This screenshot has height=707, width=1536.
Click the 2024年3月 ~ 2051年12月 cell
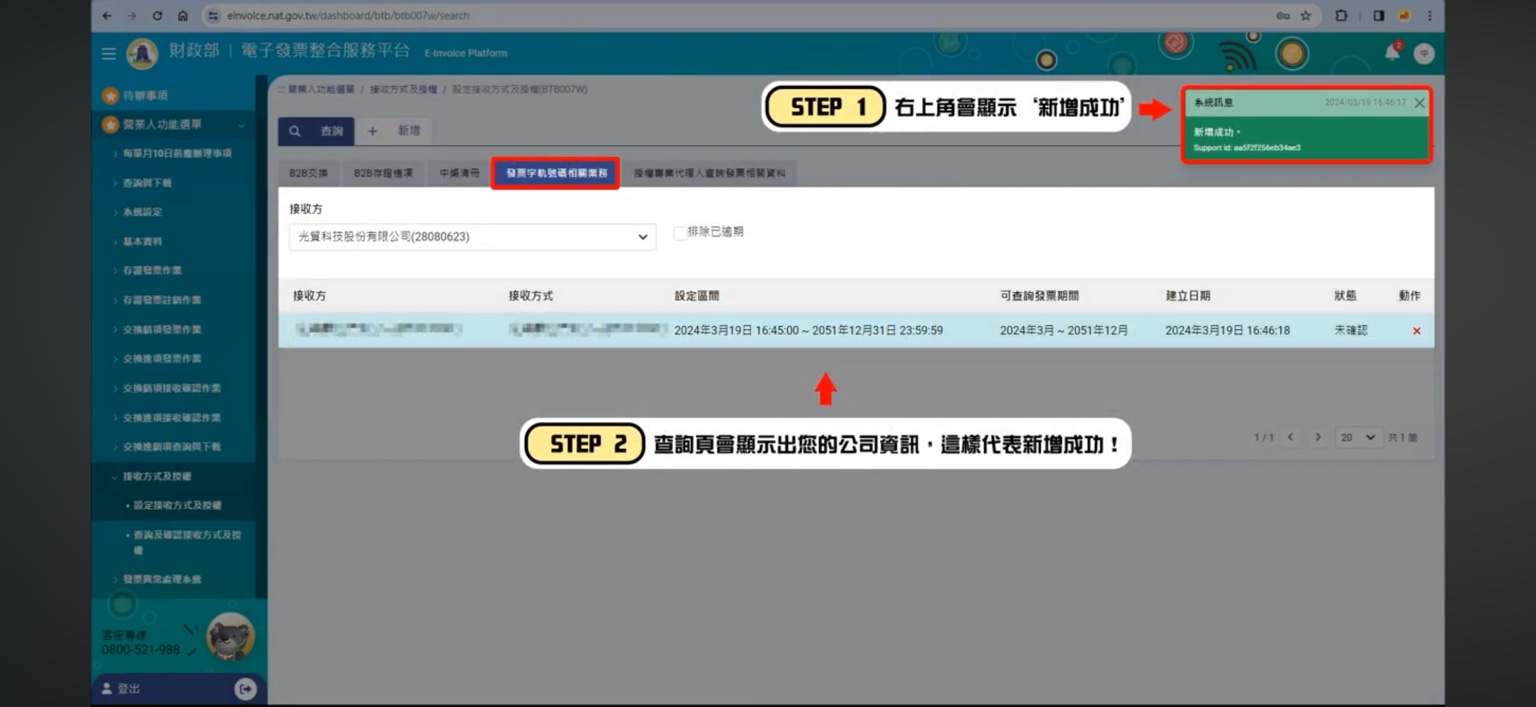pyautogui.click(x=1064, y=330)
